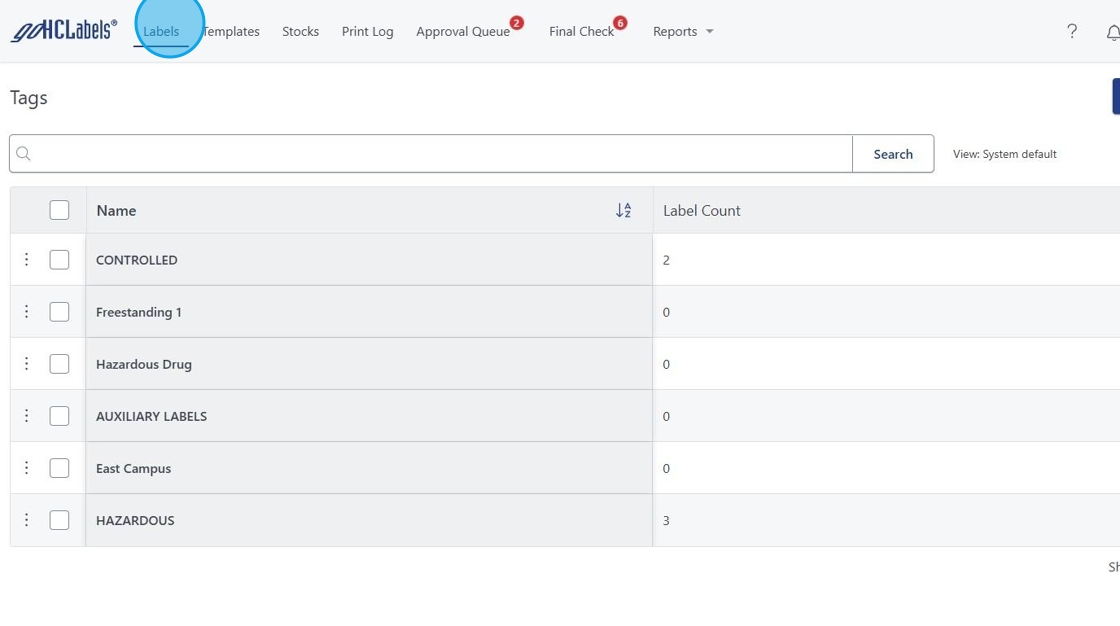Switch to the Templates tab
This screenshot has height=626, width=1120.
click(x=231, y=32)
